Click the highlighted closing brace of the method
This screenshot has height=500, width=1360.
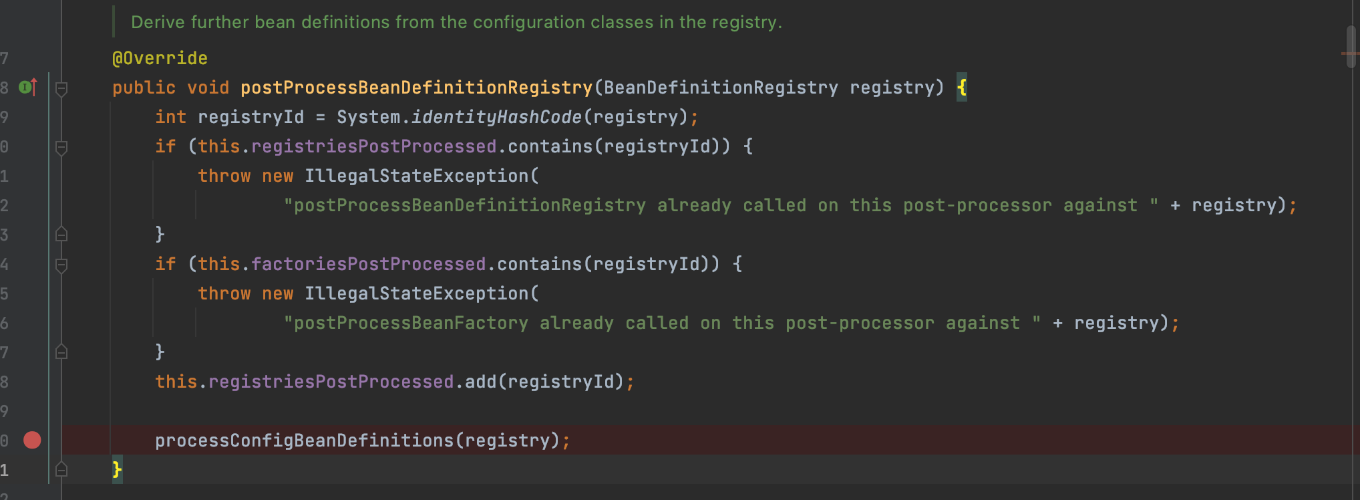coord(117,469)
